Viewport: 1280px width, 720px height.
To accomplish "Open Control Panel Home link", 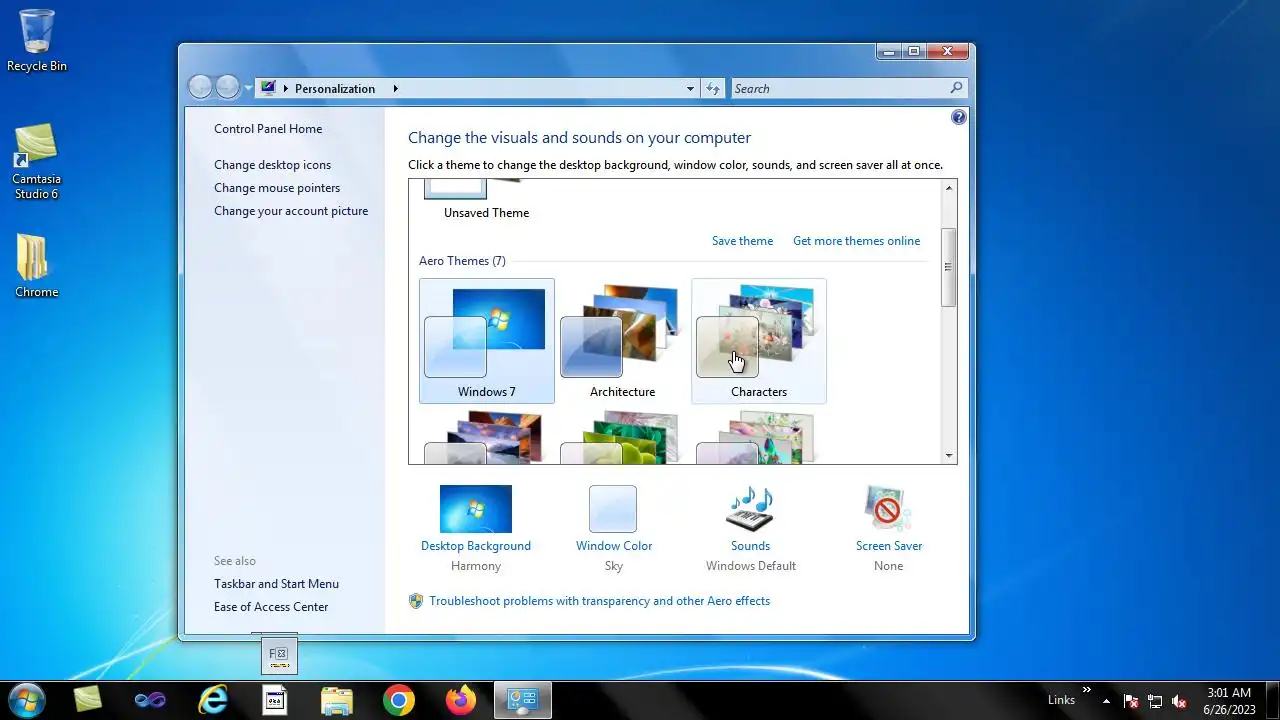I will coord(268,129).
